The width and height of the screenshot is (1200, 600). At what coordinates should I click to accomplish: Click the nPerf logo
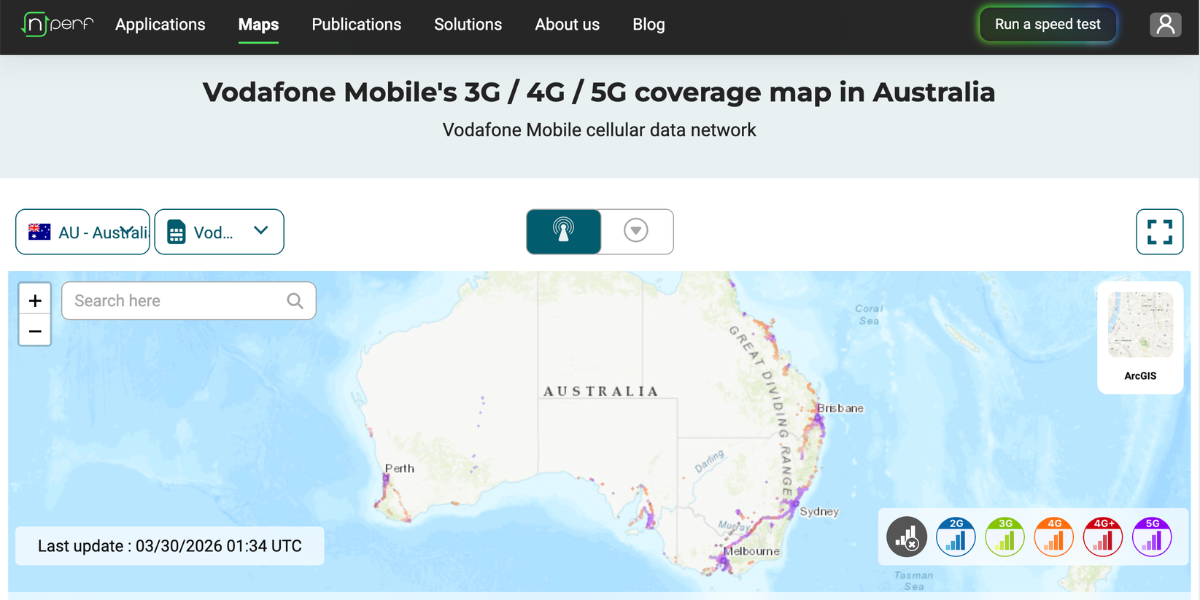pos(57,24)
